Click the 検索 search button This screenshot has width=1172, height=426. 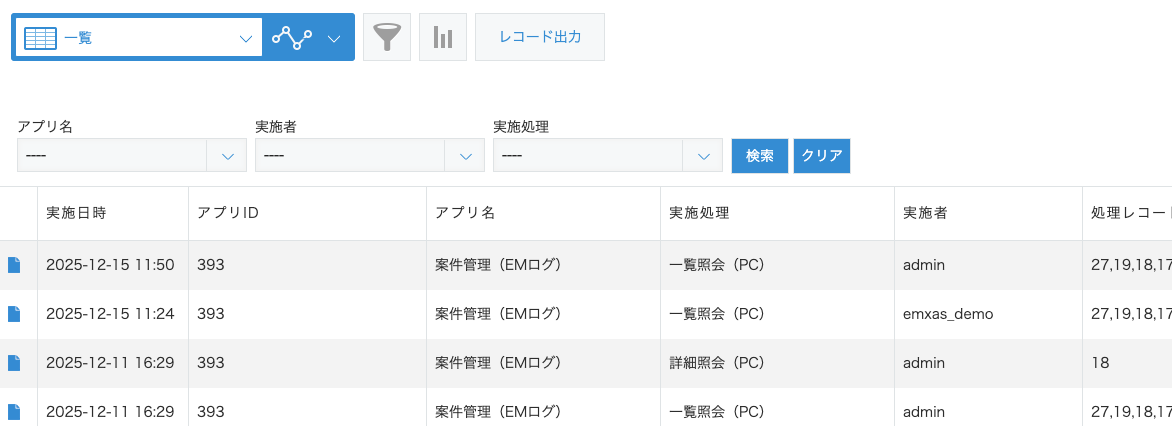click(x=760, y=156)
